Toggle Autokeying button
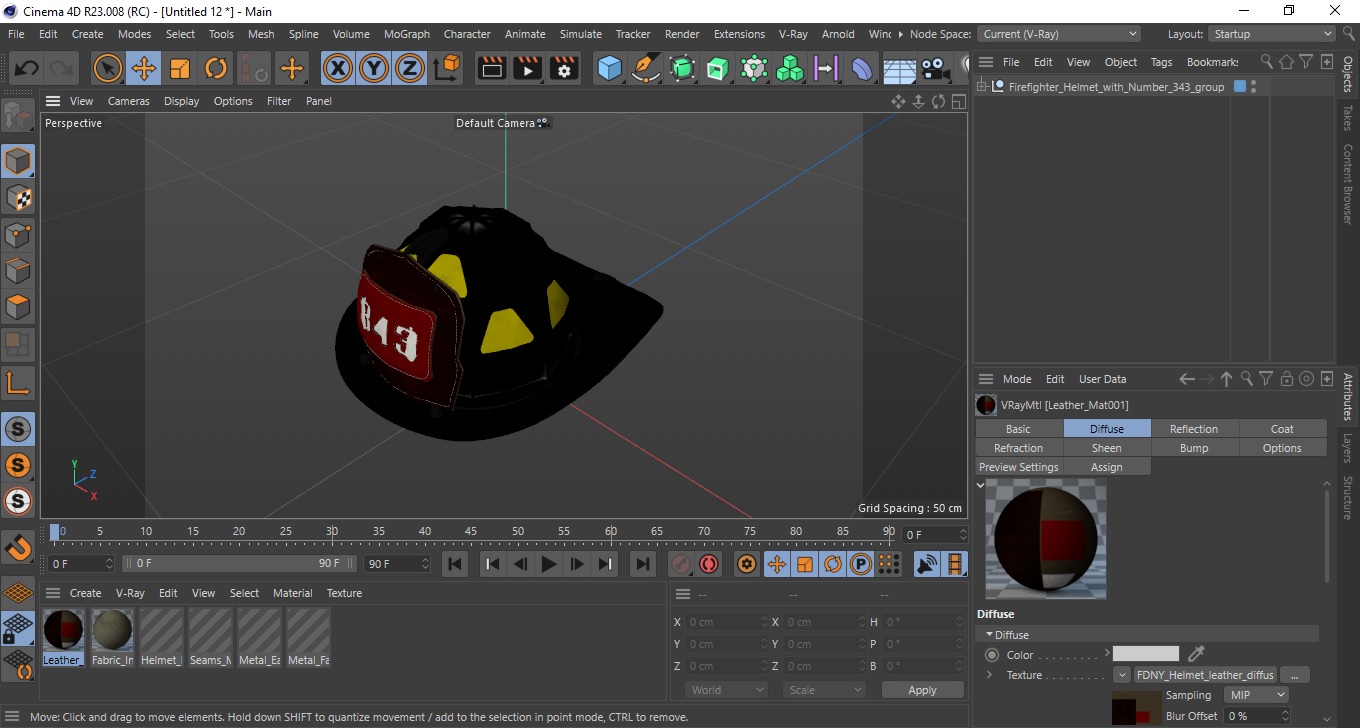The width and height of the screenshot is (1360, 728). tap(709, 564)
